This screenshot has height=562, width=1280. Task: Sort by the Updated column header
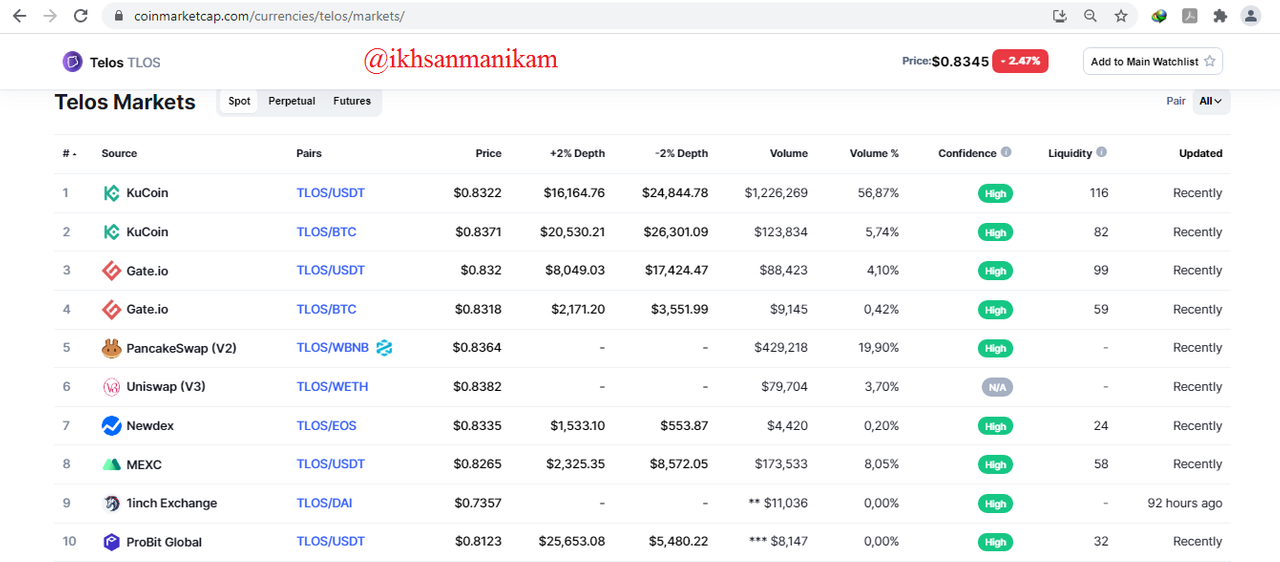pos(1200,153)
